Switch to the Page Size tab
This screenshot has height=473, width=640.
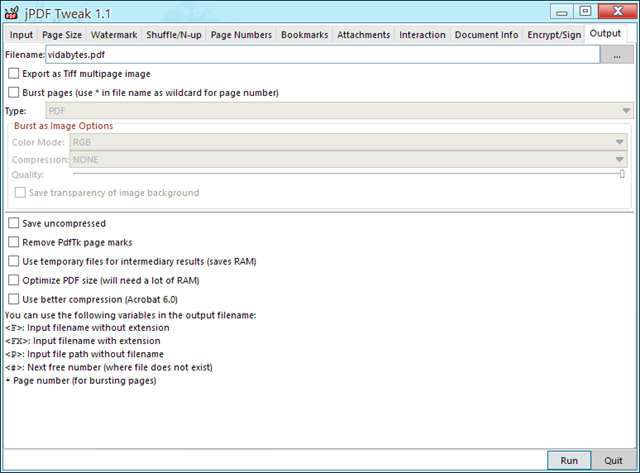(x=62, y=35)
